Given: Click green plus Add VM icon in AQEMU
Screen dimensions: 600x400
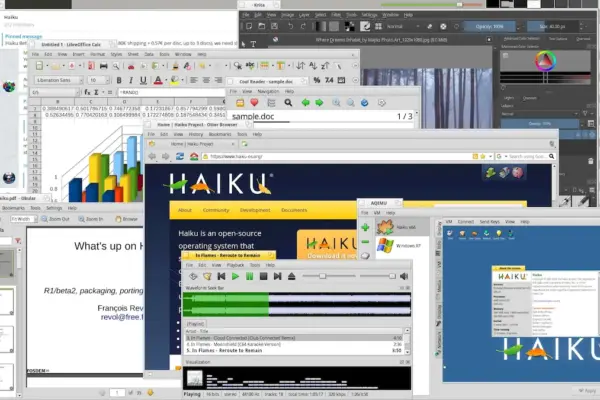Looking at the screenshot, I should pos(365,227).
